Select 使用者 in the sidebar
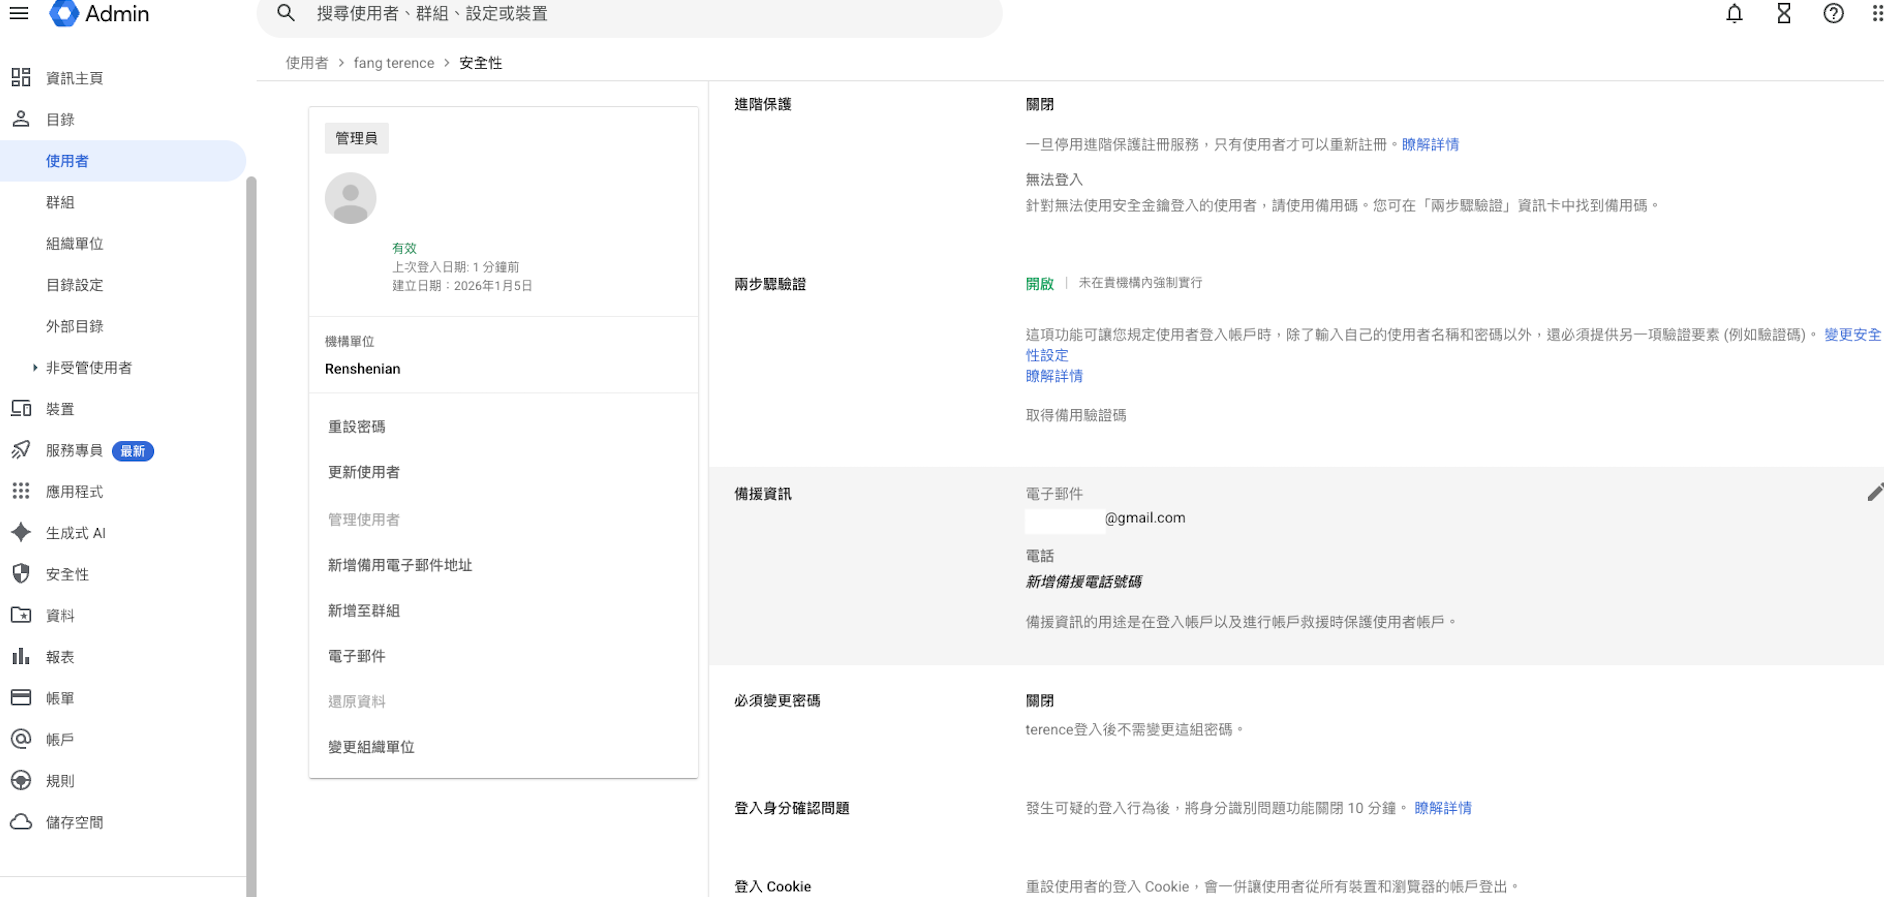1884x897 pixels. click(x=123, y=161)
